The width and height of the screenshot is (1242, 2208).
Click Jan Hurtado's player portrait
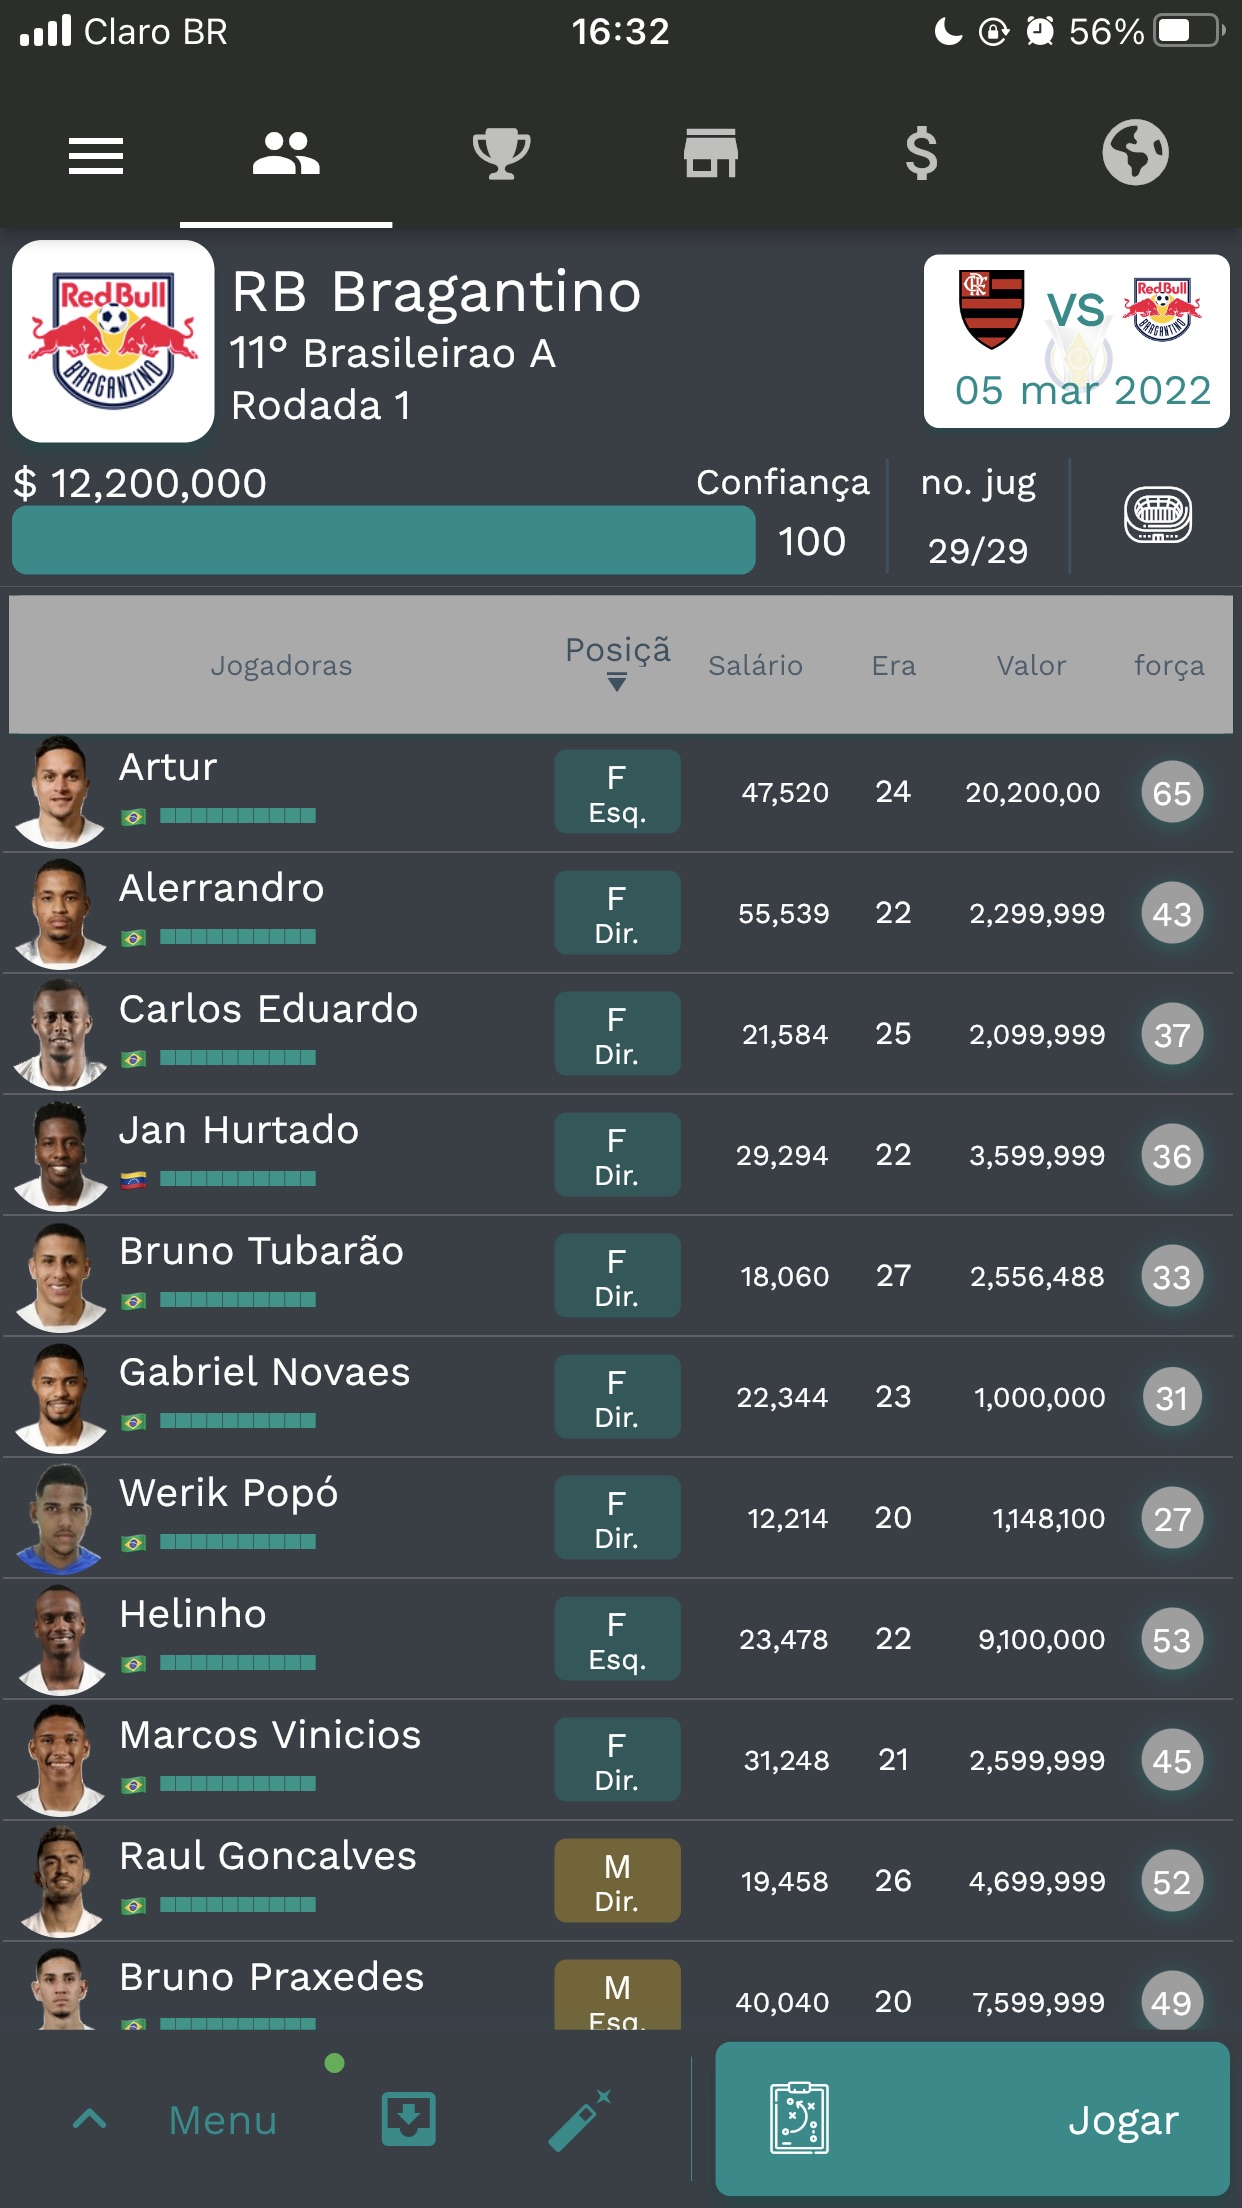[x=60, y=1156]
